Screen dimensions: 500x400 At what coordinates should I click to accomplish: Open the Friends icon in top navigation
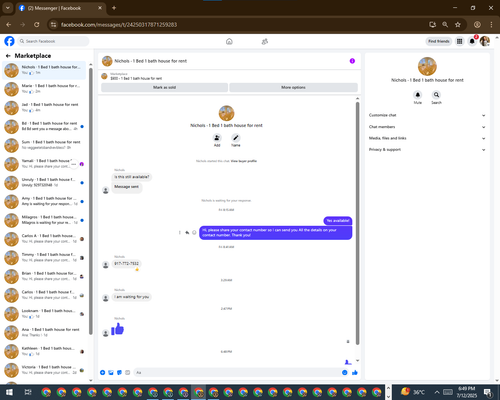coord(265,41)
